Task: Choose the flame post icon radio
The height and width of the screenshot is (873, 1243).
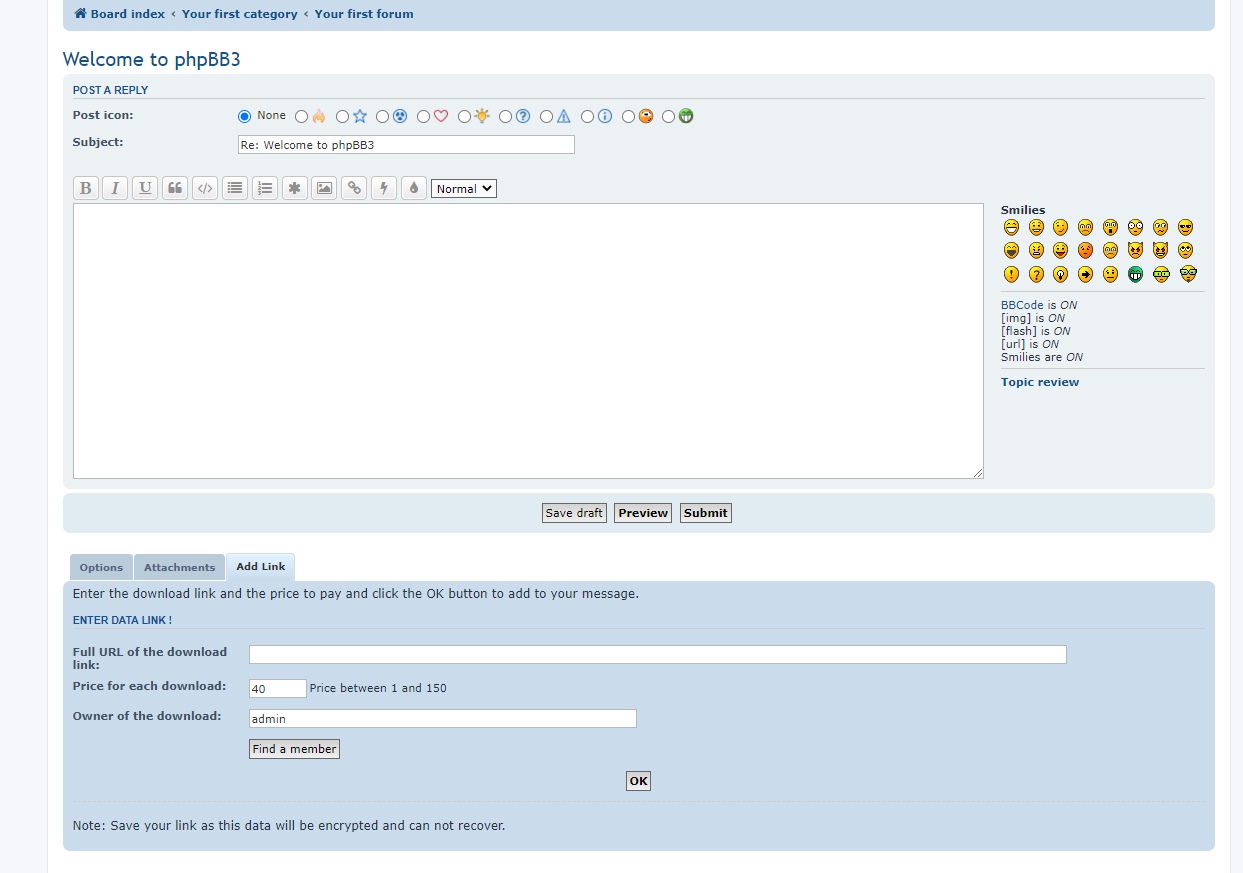Action: 302,117
